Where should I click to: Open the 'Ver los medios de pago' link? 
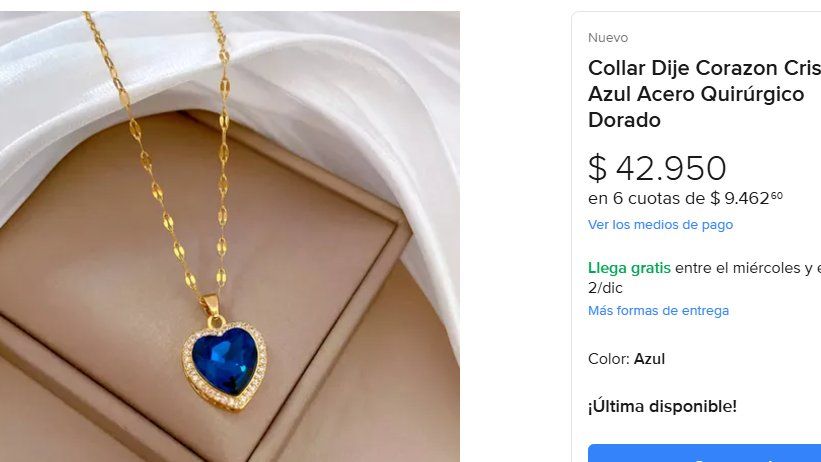click(x=660, y=225)
